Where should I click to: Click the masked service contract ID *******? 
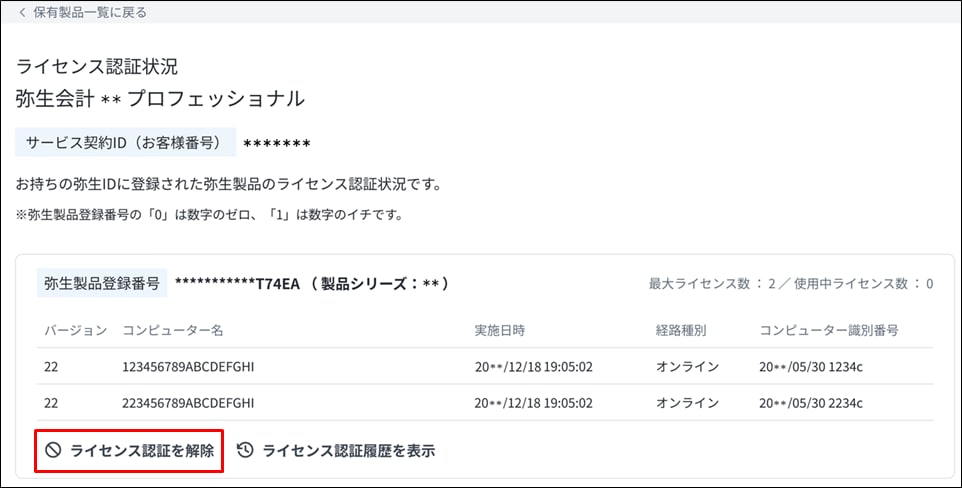tap(277, 145)
